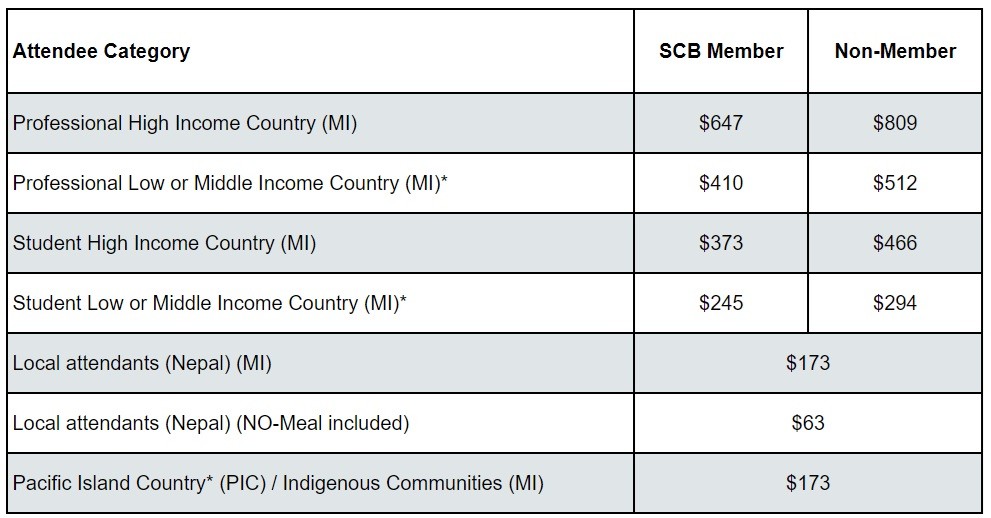Select Professional Low or Middle Income Country label
This screenshot has height=518, width=991.
click(230, 183)
